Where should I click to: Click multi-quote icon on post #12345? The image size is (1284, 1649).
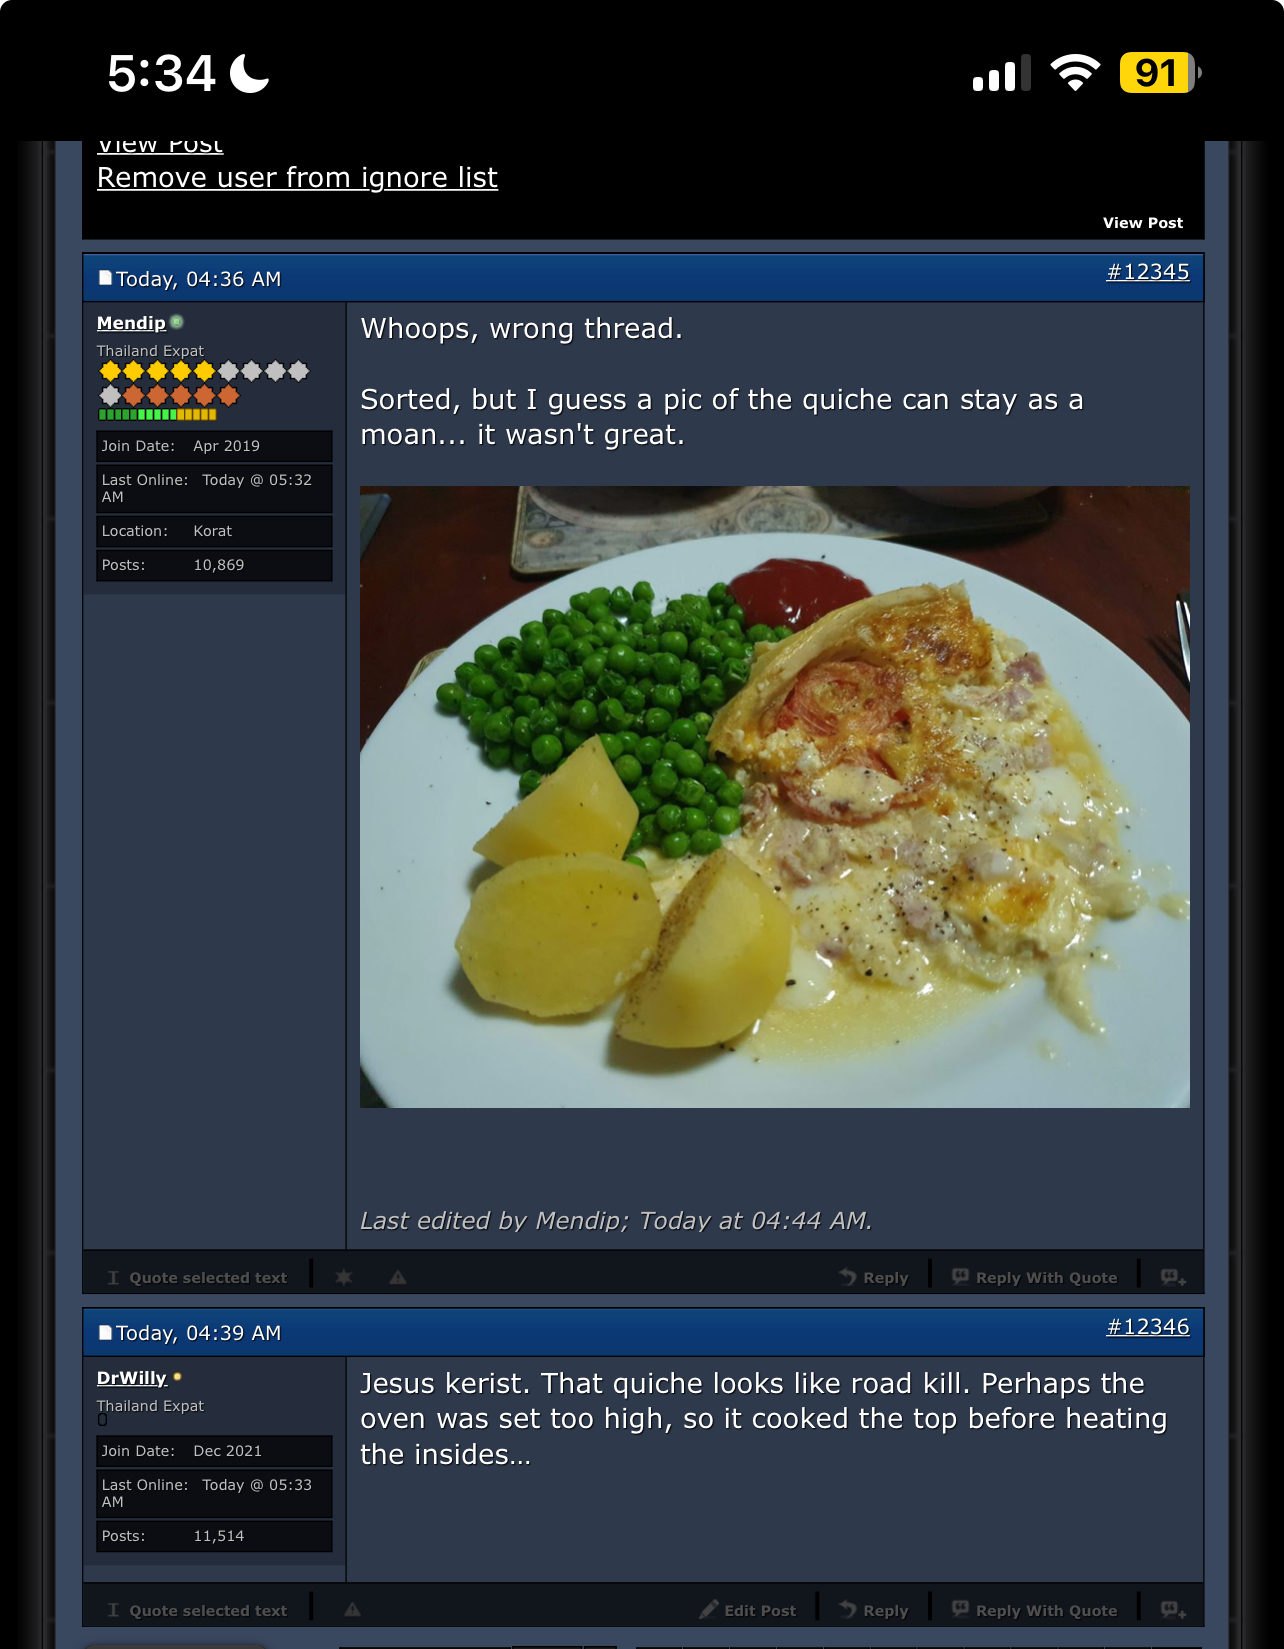tap(1173, 1277)
